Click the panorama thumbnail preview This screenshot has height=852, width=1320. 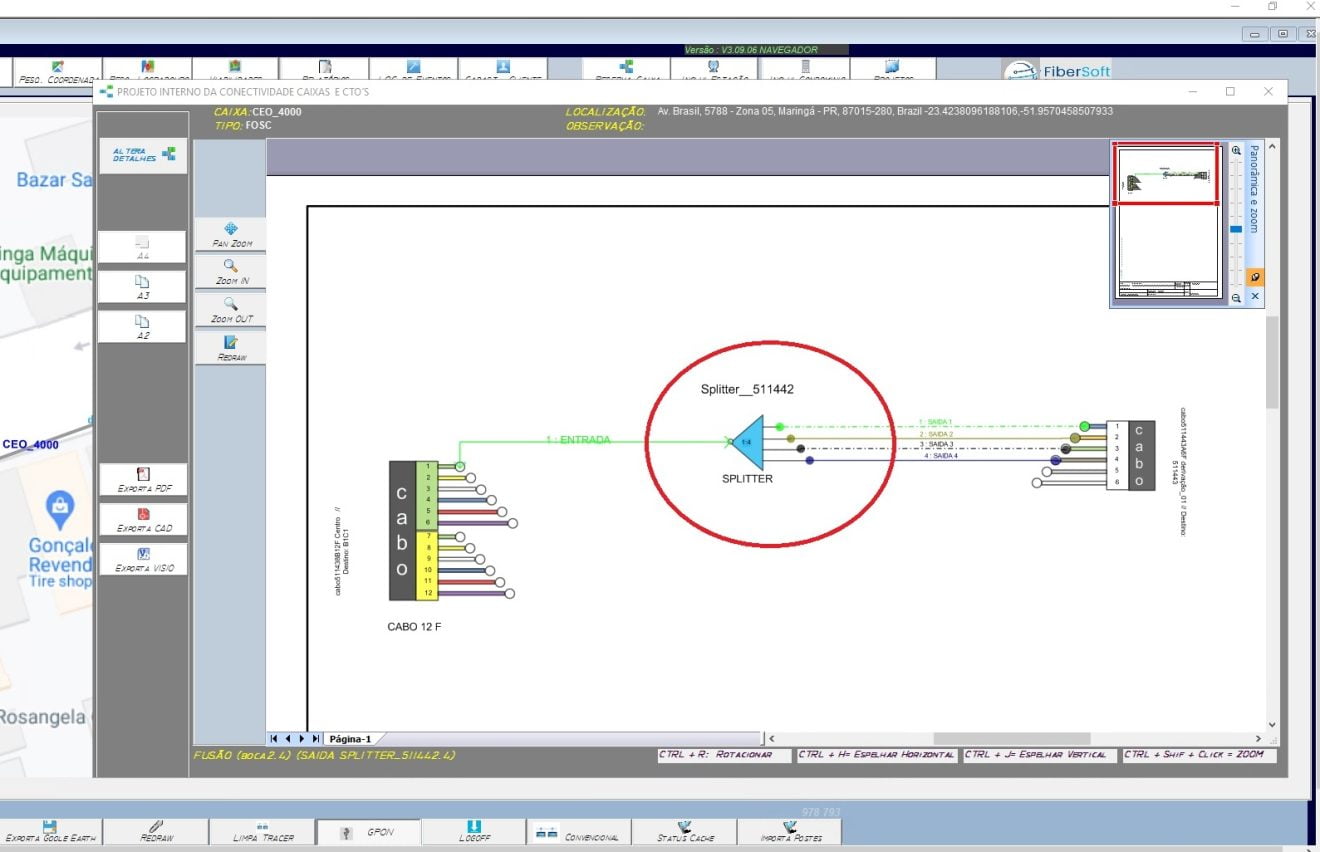click(x=1167, y=222)
